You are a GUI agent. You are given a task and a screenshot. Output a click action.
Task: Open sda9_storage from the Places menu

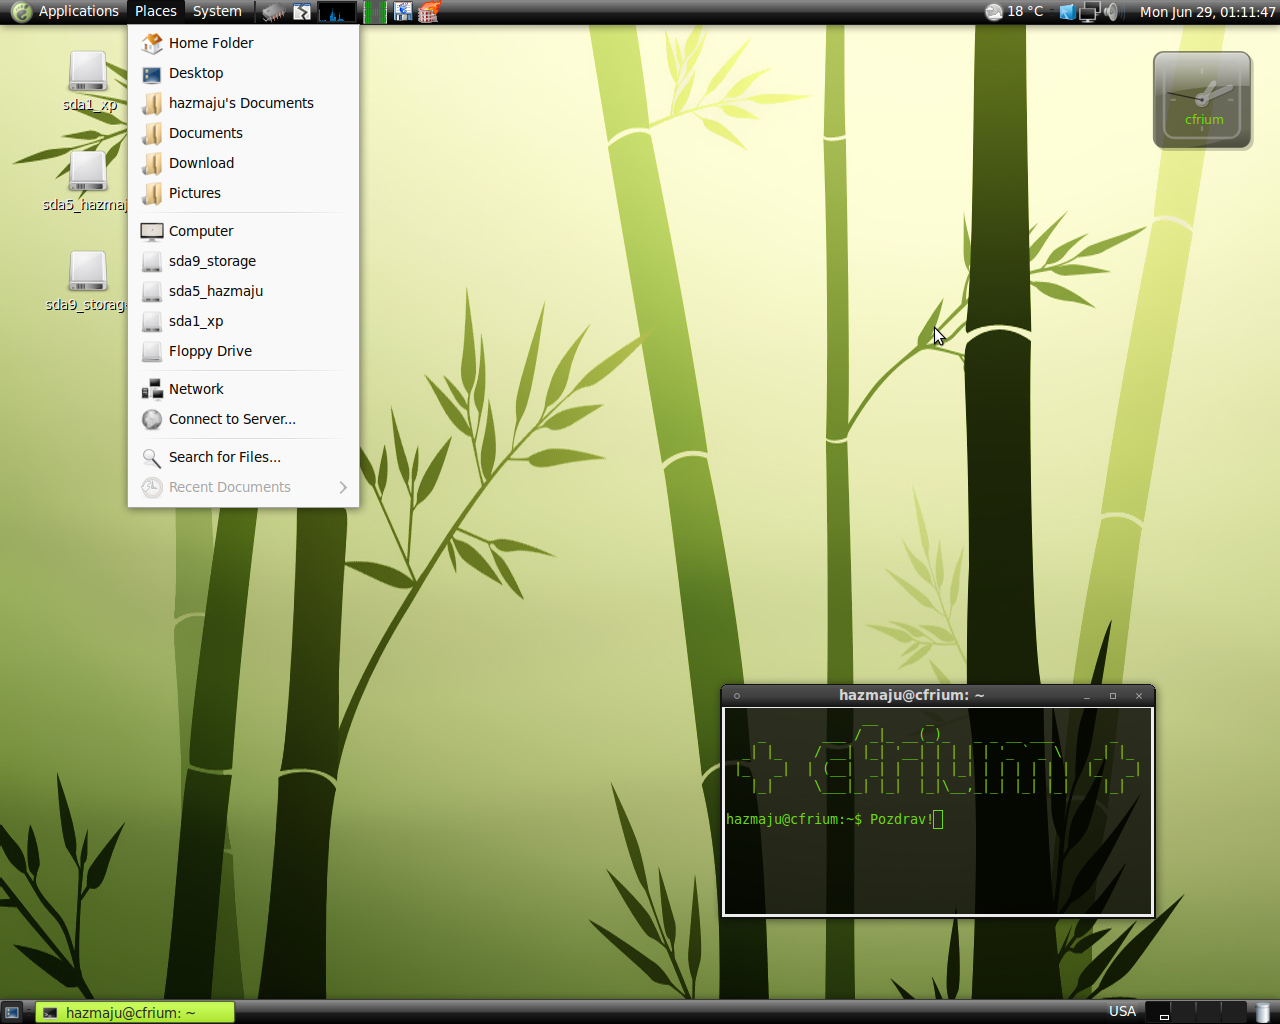[243, 261]
